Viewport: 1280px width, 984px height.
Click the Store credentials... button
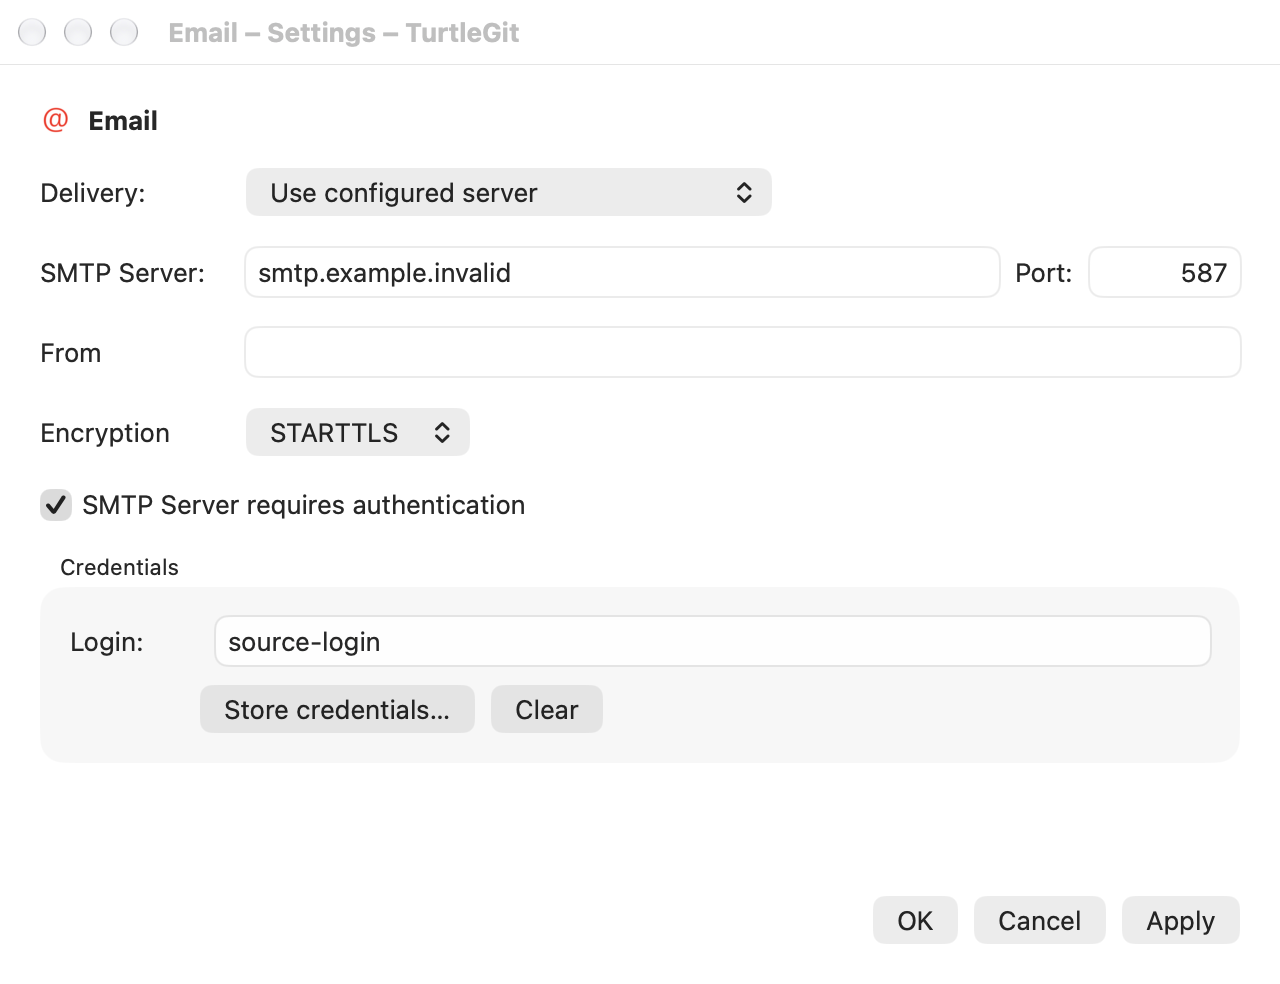coord(337,709)
